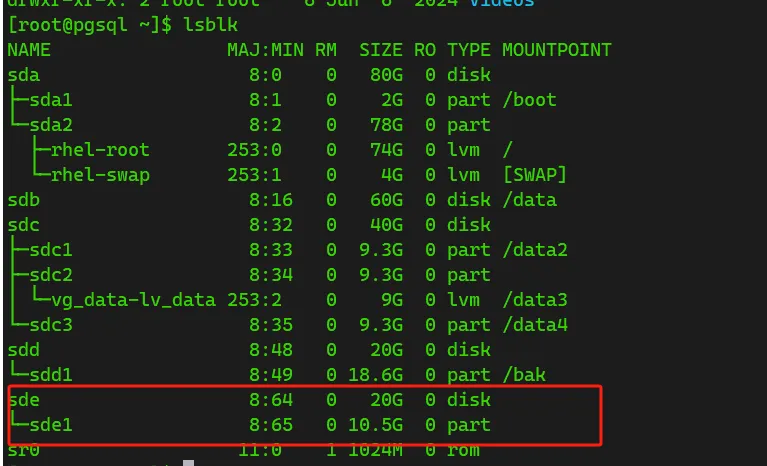Viewport: 767px width, 466px height.
Task: Click the 18.6G size value
Action: tap(376, 375)
